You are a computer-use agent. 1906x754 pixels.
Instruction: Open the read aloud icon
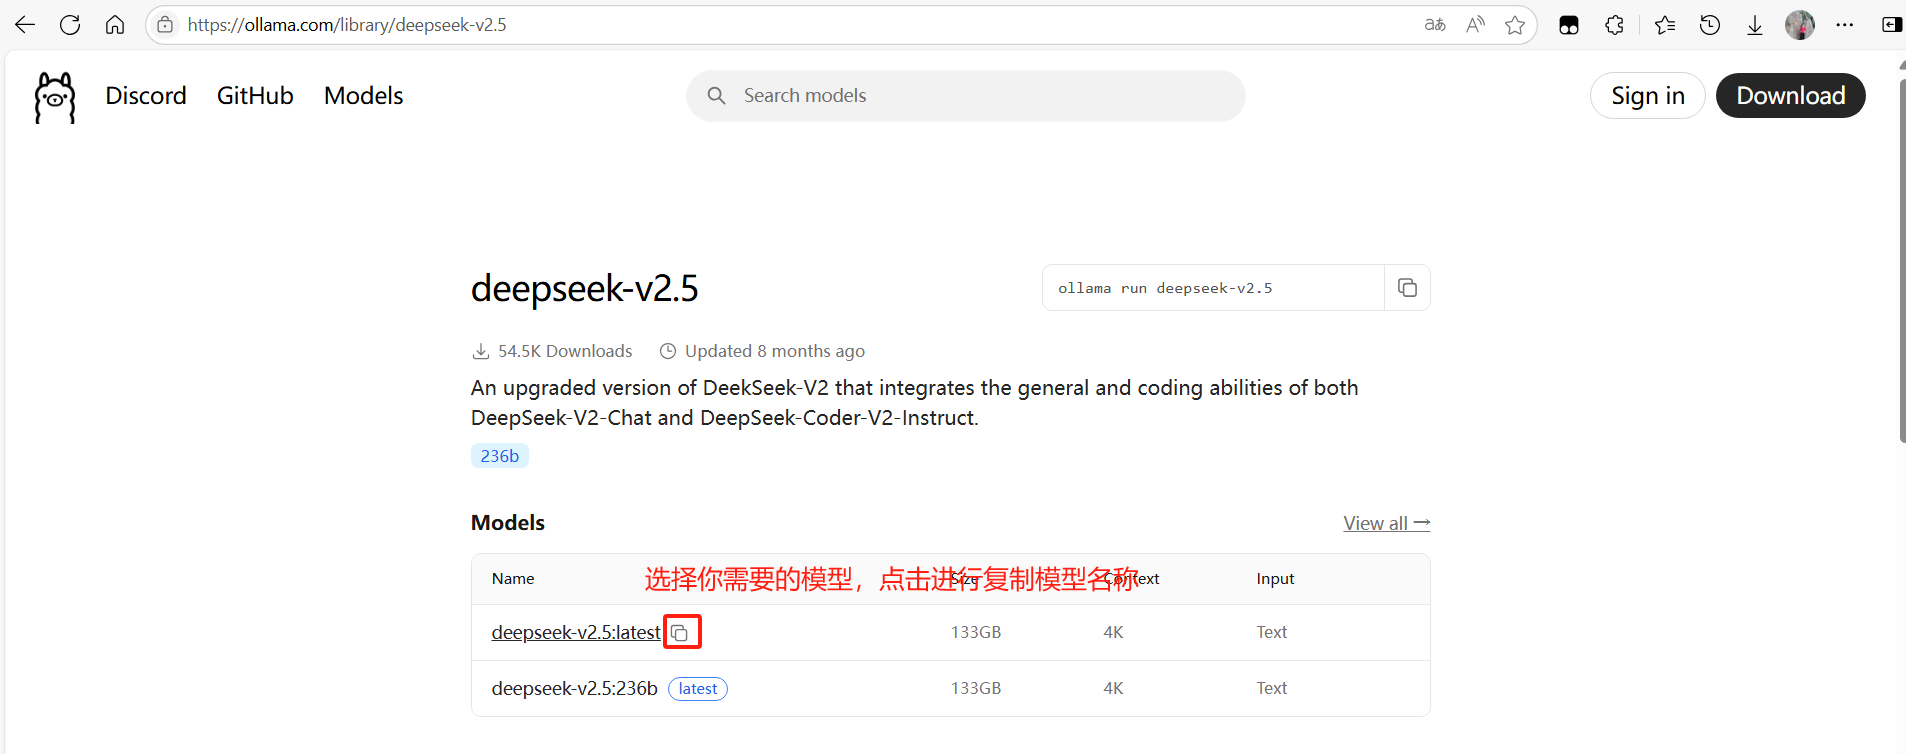1475,25
